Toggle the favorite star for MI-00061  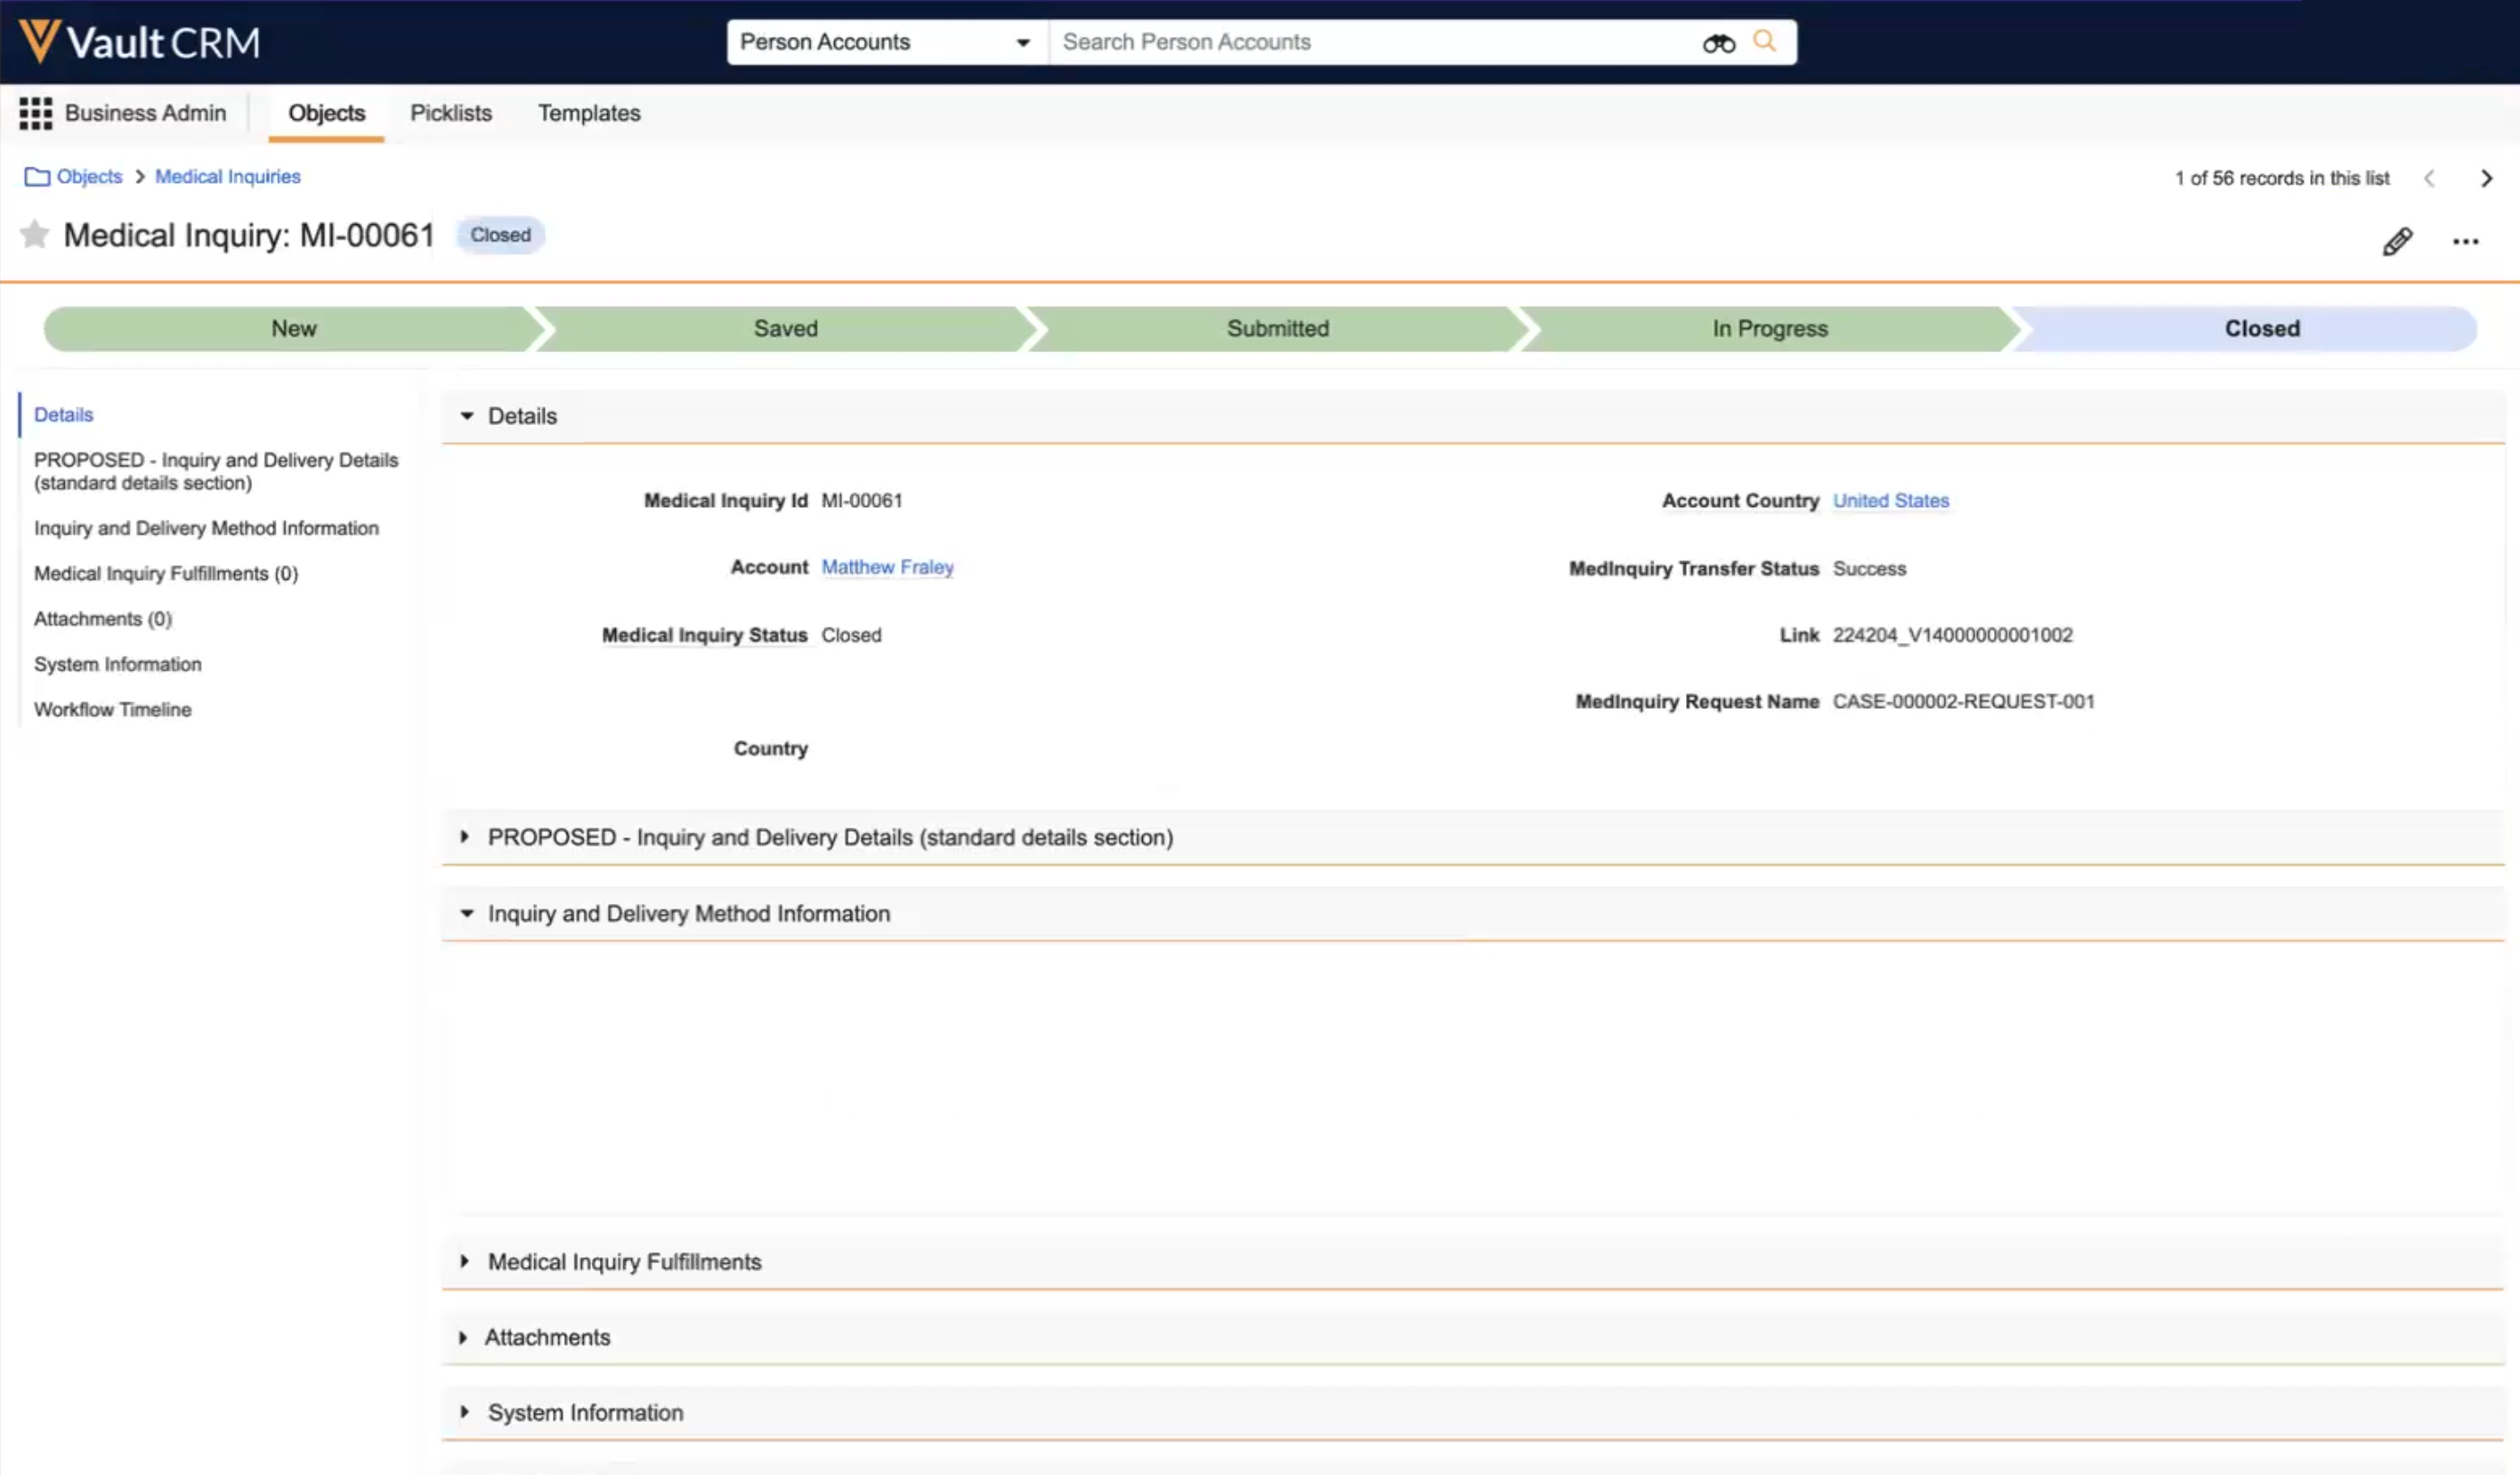[x=34, y=235]
